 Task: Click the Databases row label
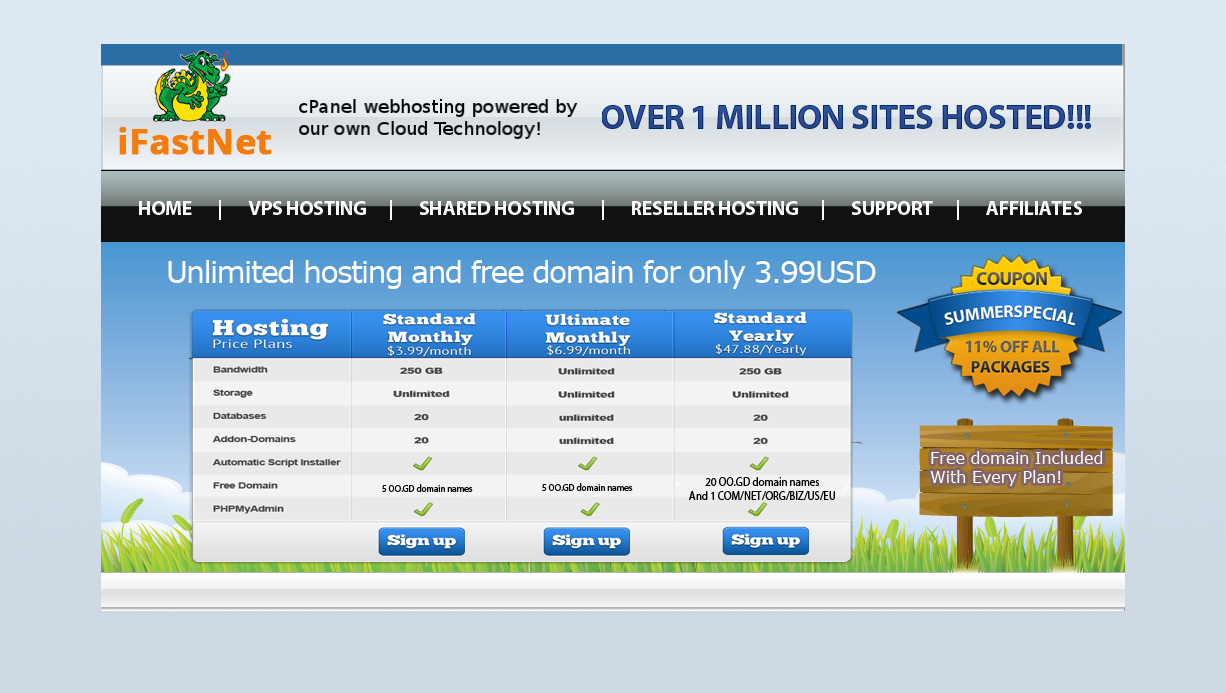pos(239,416)
